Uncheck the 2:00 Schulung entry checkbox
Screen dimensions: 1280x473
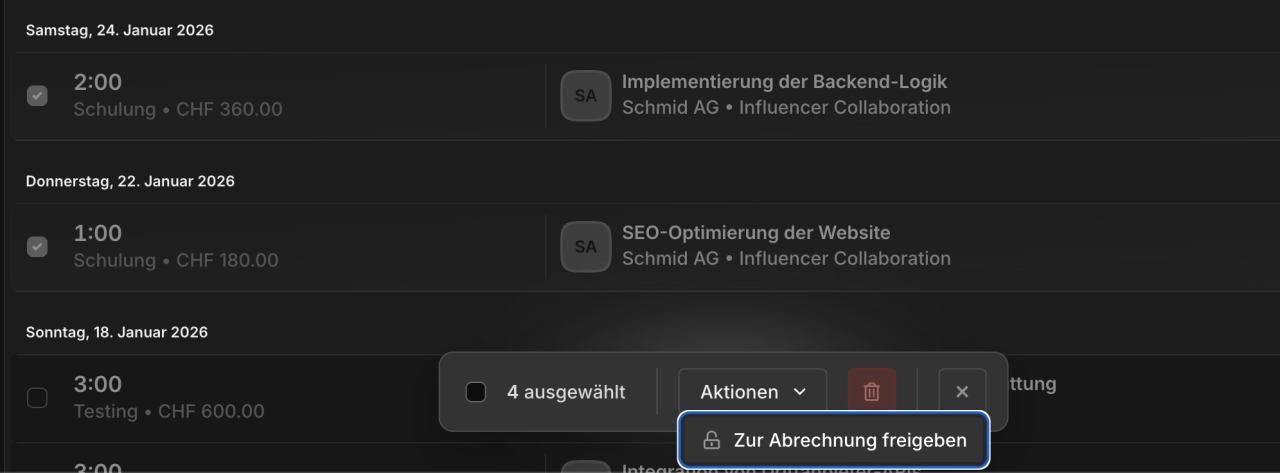[x=37, y=96]
